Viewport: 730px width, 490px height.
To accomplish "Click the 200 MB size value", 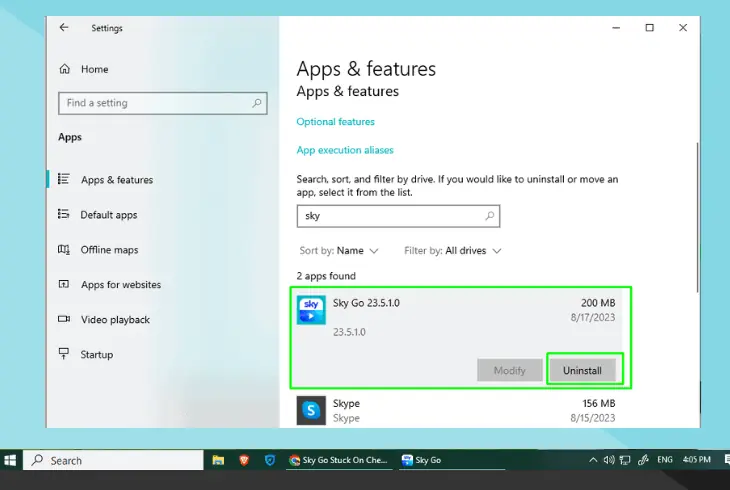I will [598, 303].
